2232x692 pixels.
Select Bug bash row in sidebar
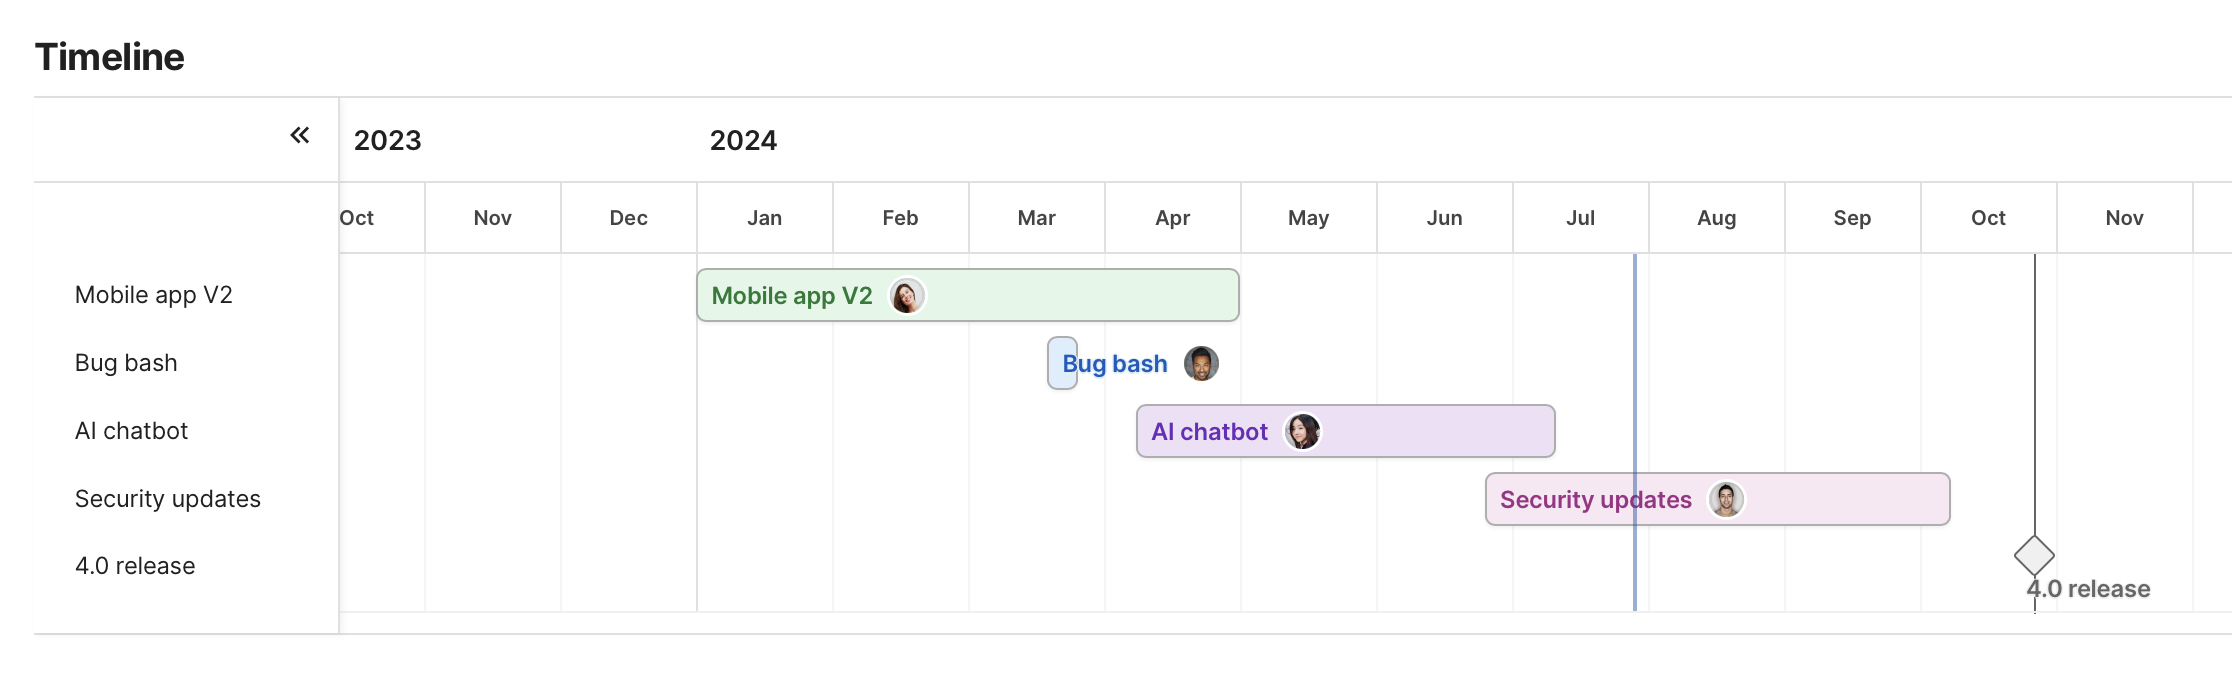point(126,363)
